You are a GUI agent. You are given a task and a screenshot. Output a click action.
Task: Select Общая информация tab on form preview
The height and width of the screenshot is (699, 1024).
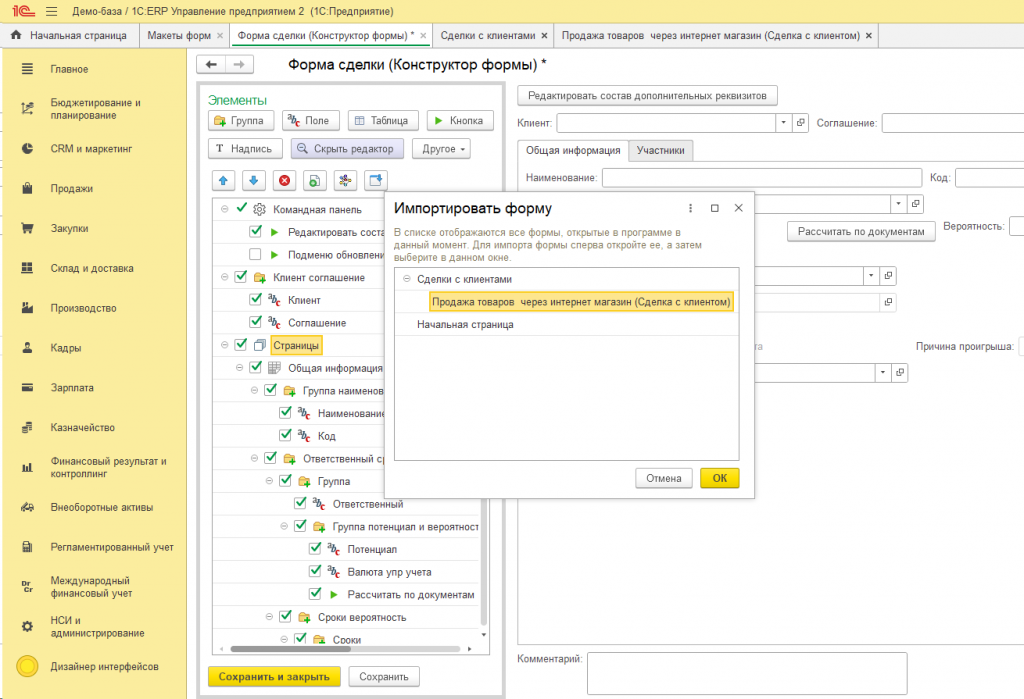[573, 150]
